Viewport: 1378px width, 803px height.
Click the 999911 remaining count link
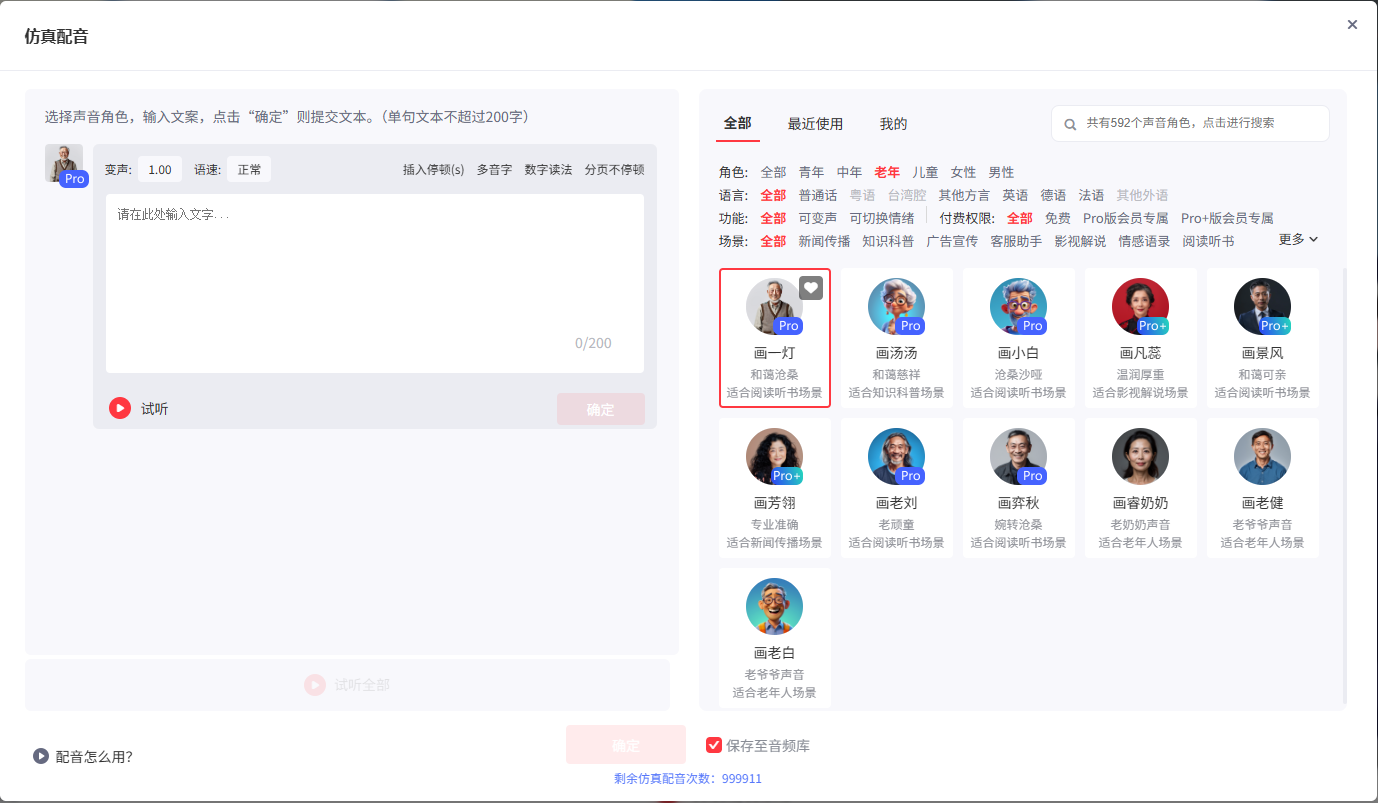point(739,778)
